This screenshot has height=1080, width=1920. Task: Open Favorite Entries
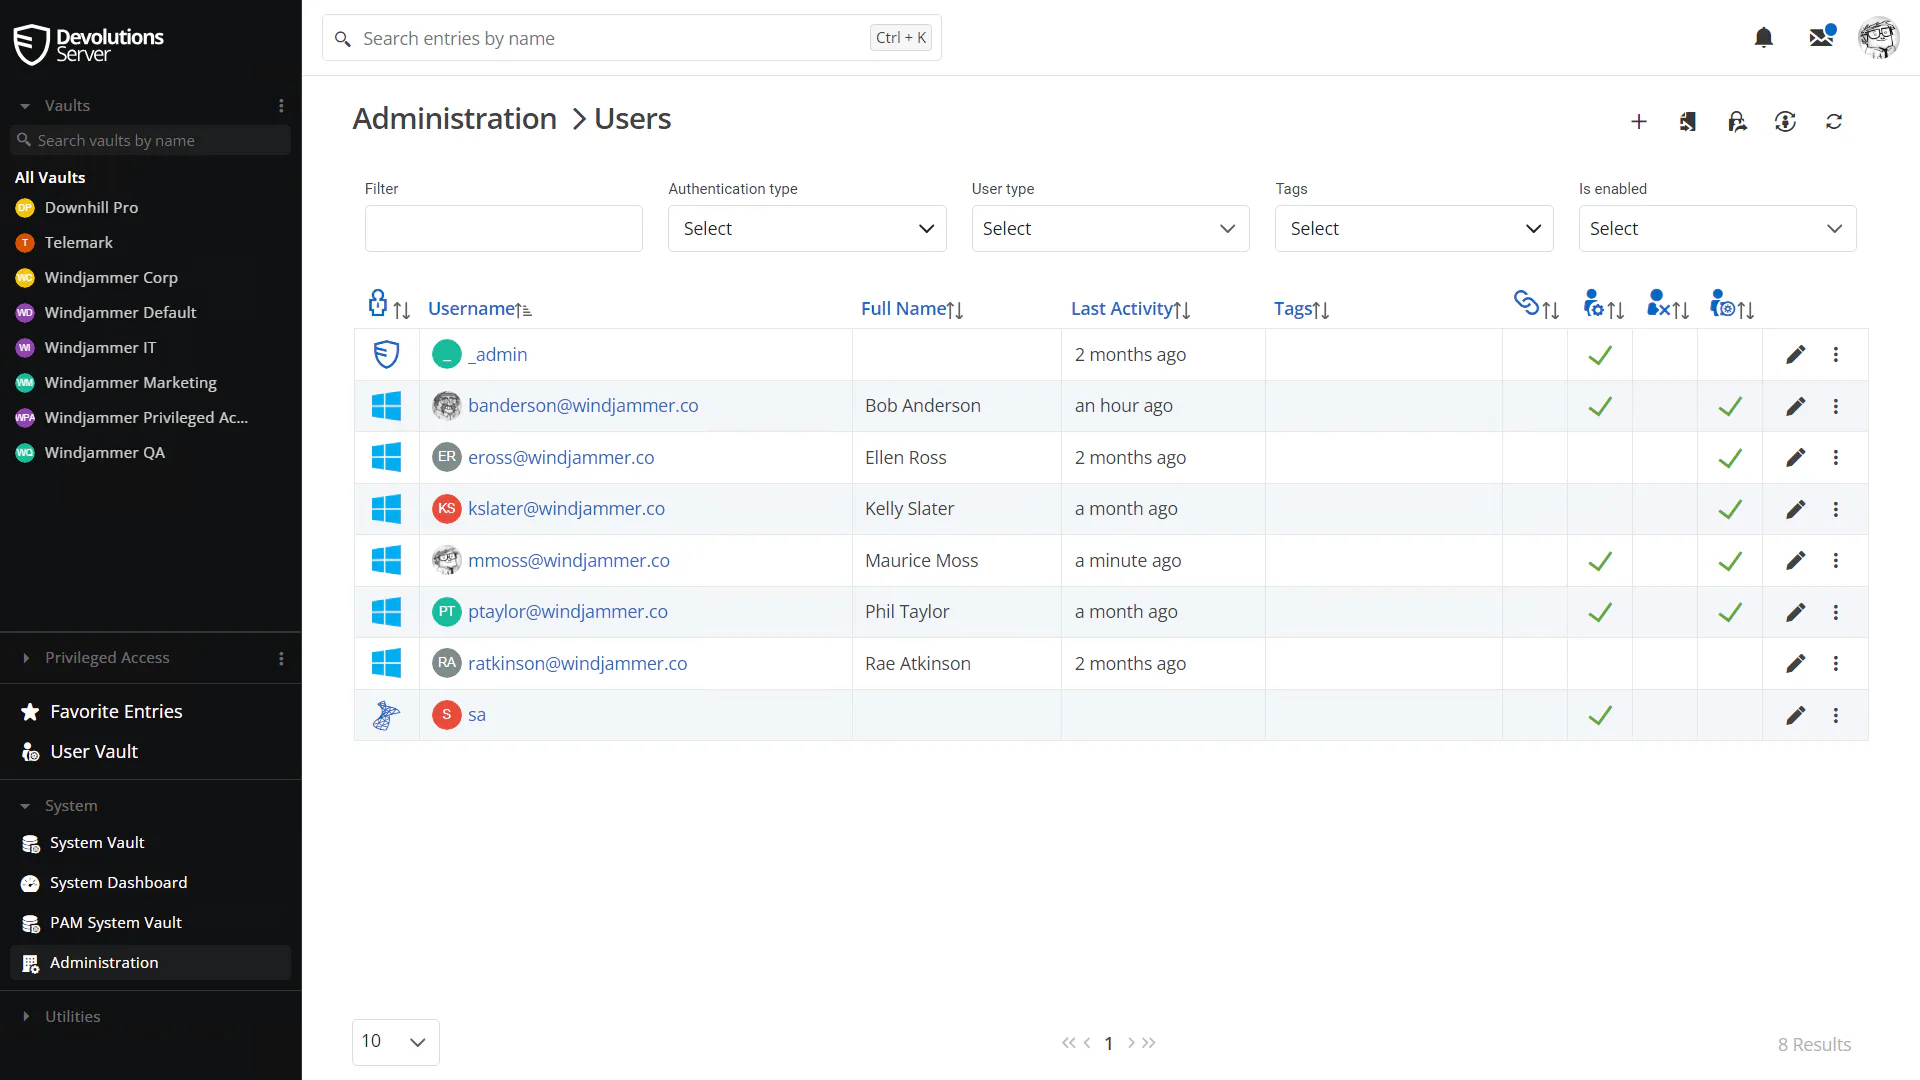[102, 712]
